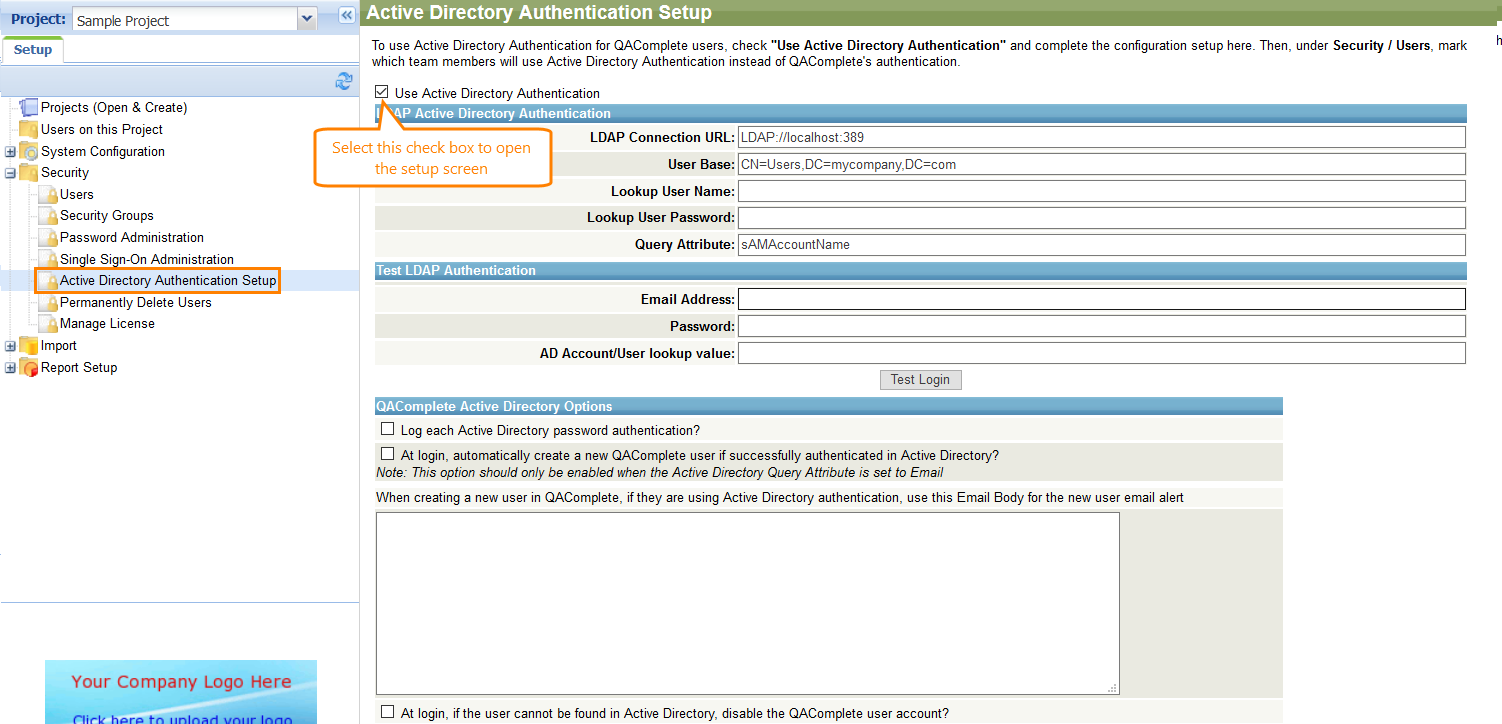This screenshot has height=724, width=1502.
Task: Click the Report Setup folder icon
Action: [29, 368]
